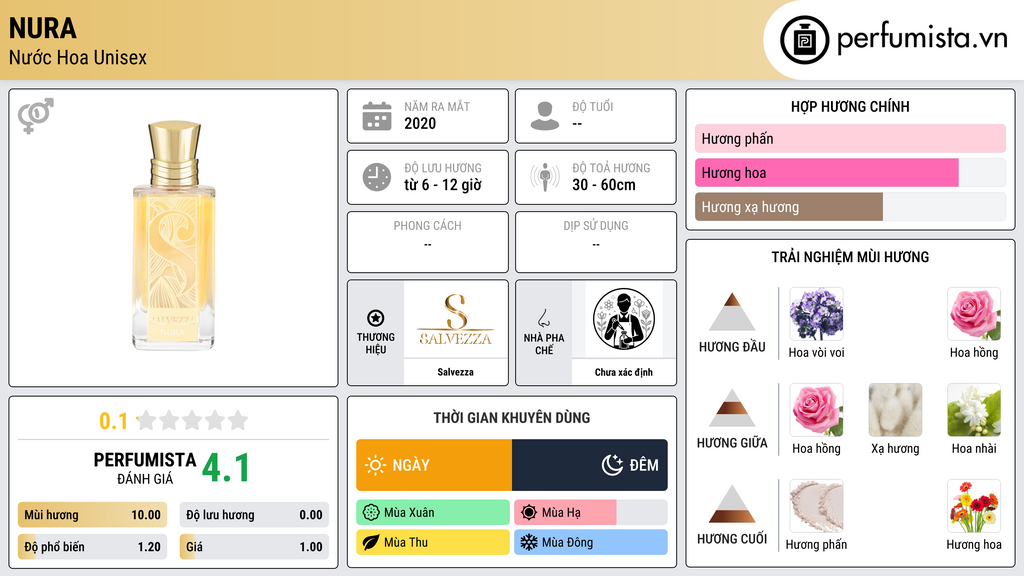This screenshot has height=576, width=1024.
Task: Select the Đêm nighttime segment
Action: coord(590,465)
